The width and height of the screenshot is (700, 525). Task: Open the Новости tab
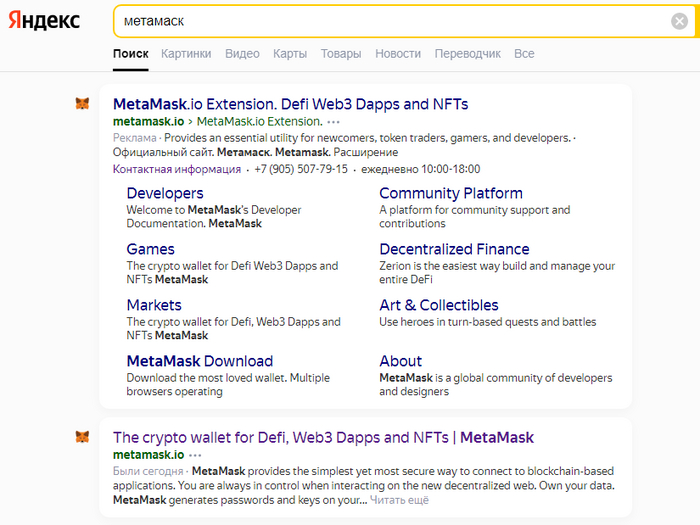pyautogui.click(x=398, y=54)
